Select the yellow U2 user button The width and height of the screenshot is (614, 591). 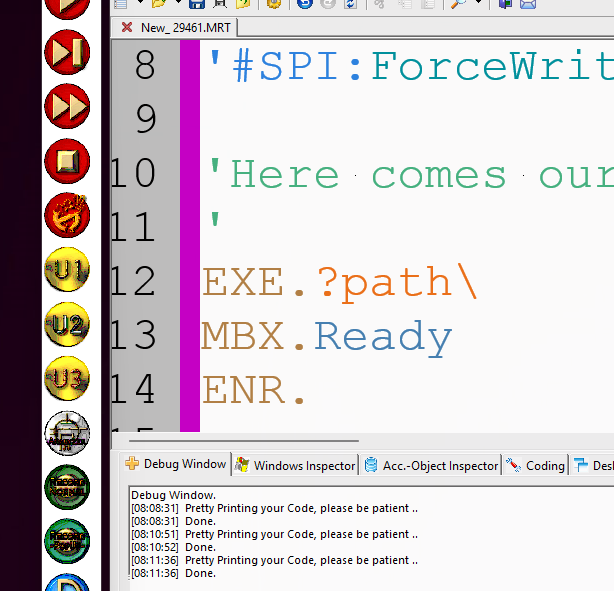[67, 324]
